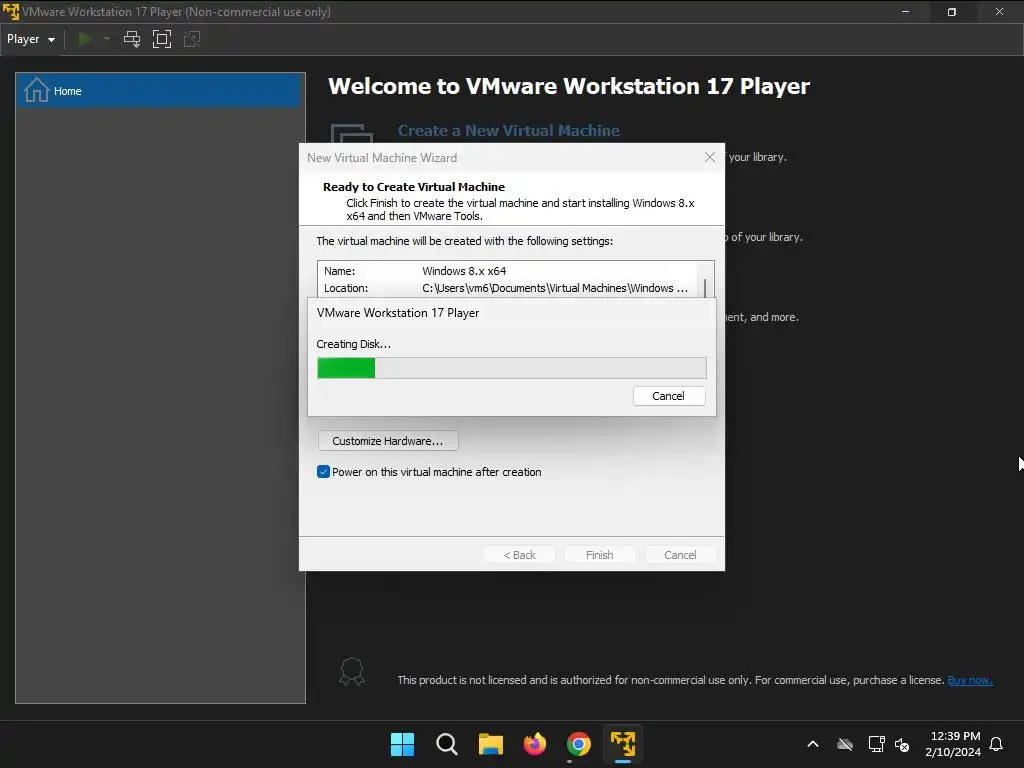Screen dimensions: 1024x768
Task: Open the notifications bell icon
Action: tap(996, 744)
